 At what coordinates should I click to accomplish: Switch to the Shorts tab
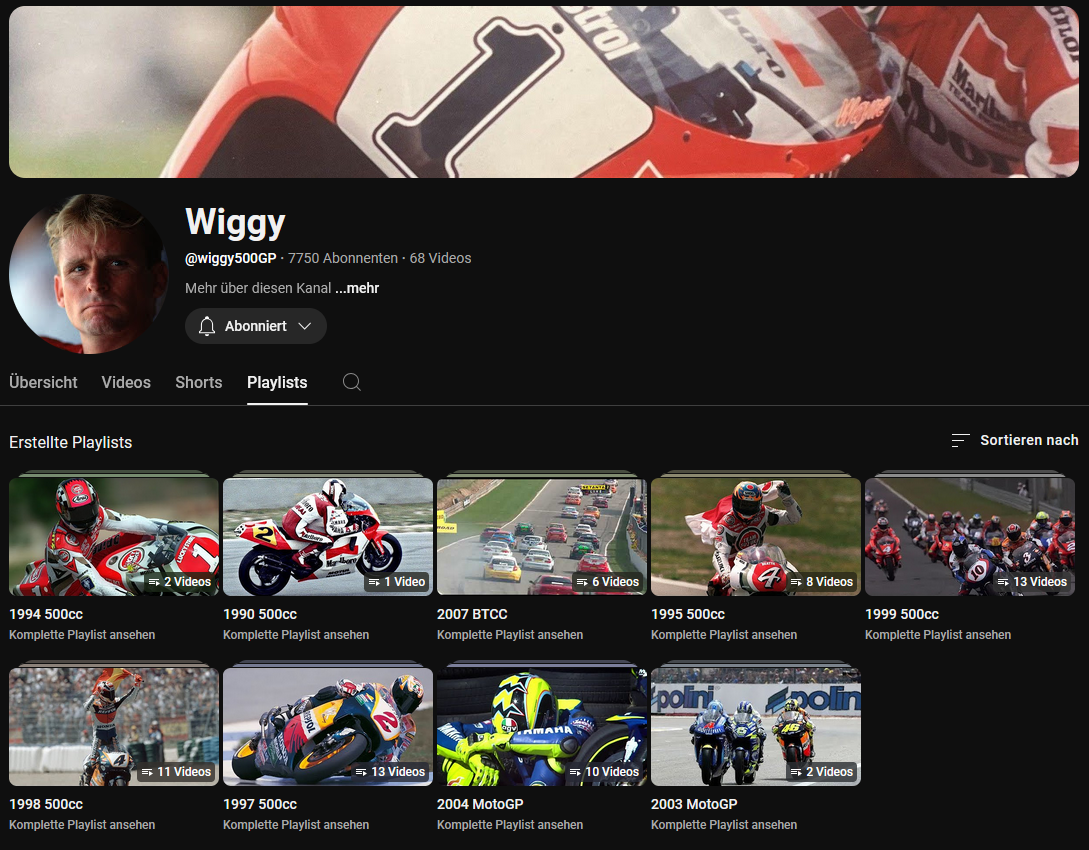[x=199, y=382]
